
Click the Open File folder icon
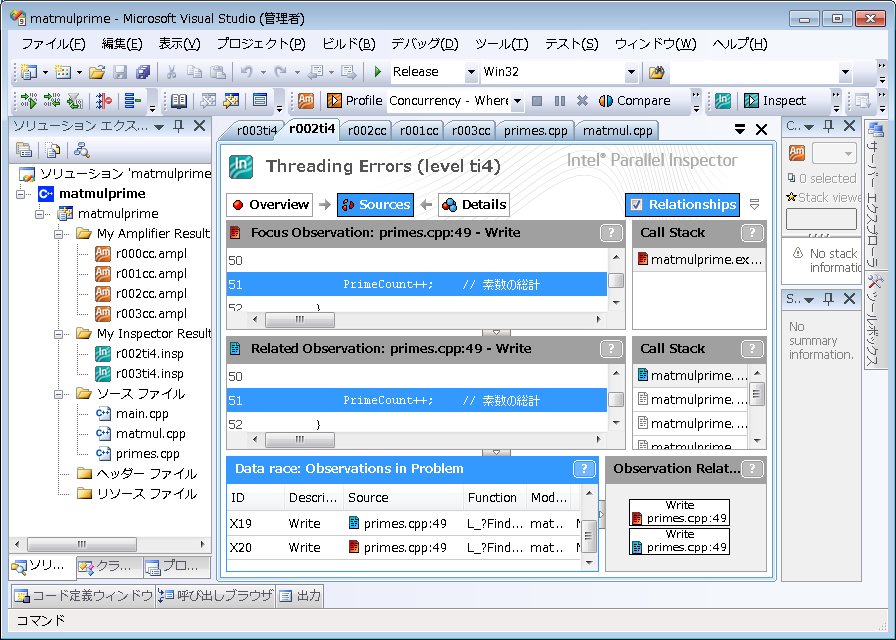(x=97, y=72)
